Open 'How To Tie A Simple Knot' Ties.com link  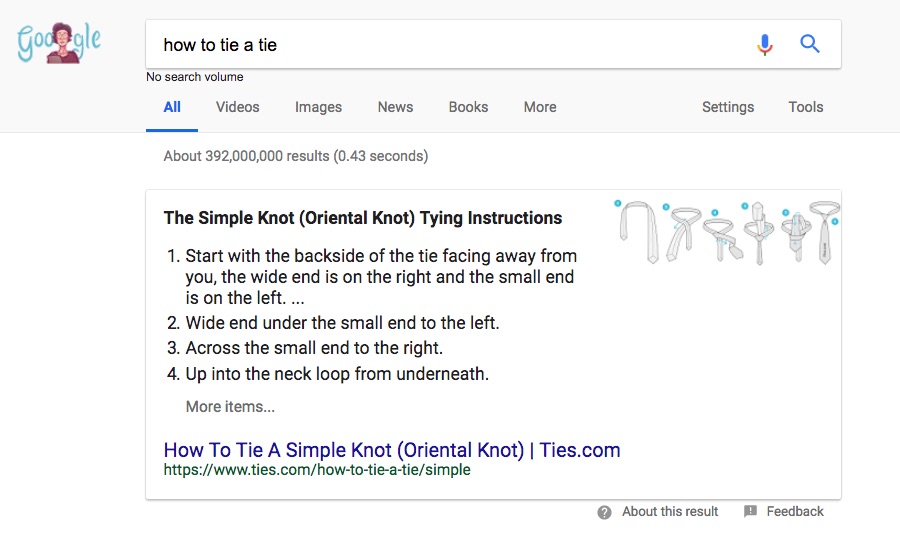click(x=392, y=450)
